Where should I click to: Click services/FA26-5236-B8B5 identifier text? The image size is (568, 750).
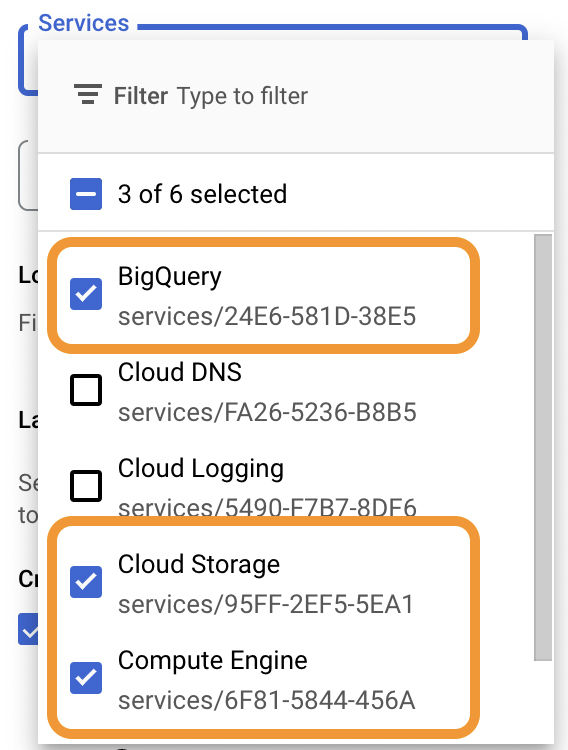pyautogui.click(x=267, y=412)
